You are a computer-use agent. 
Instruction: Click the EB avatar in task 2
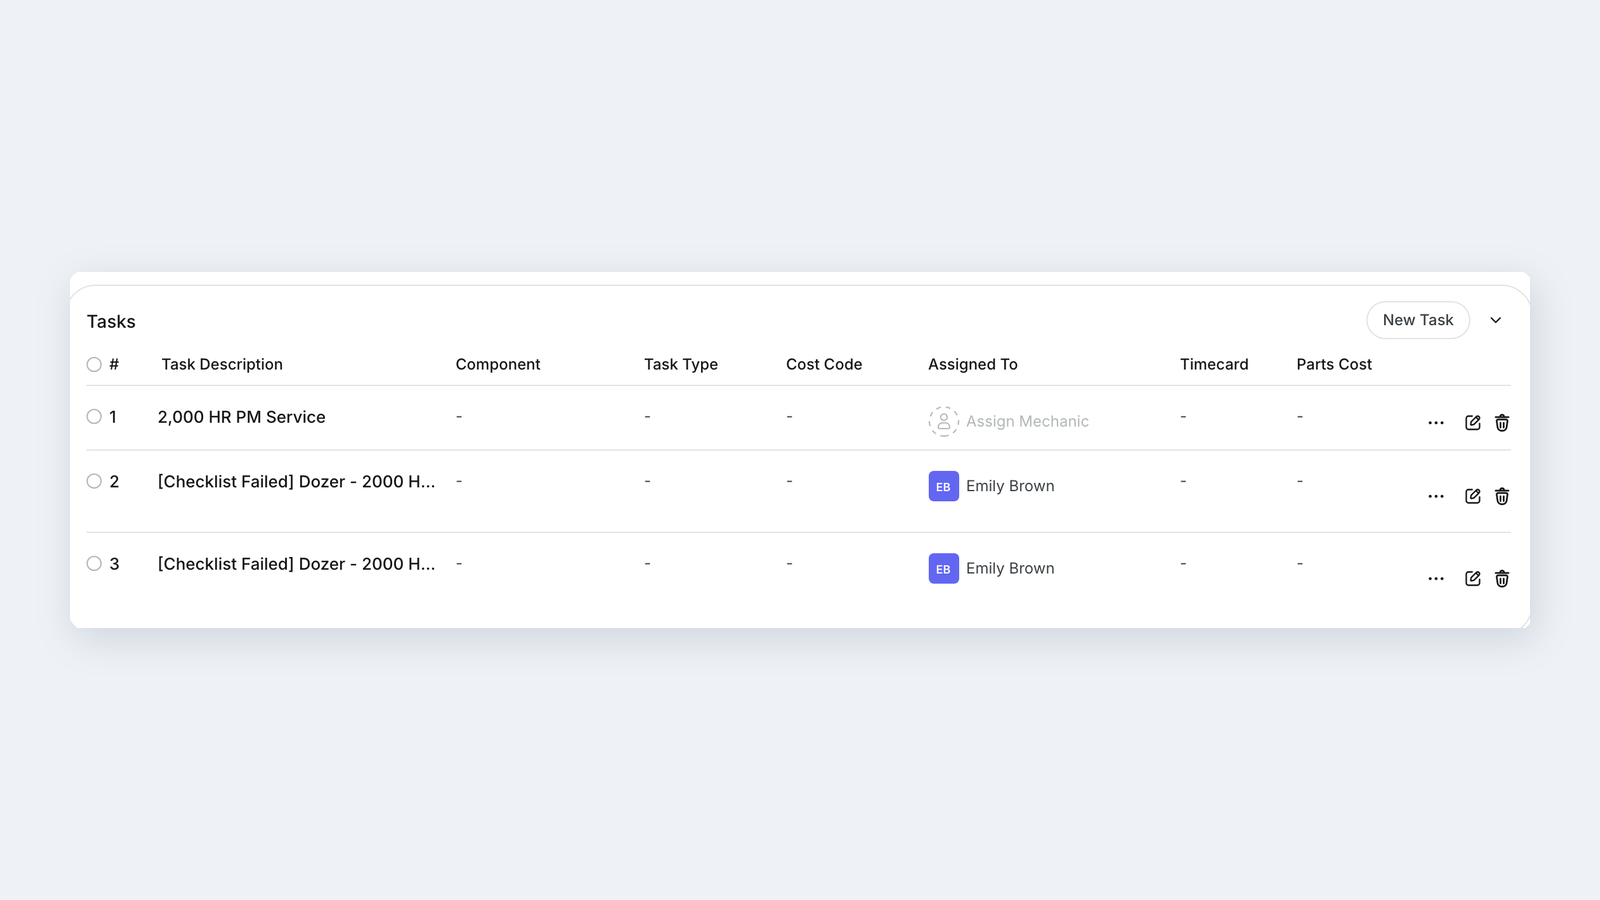click(943, 486)
